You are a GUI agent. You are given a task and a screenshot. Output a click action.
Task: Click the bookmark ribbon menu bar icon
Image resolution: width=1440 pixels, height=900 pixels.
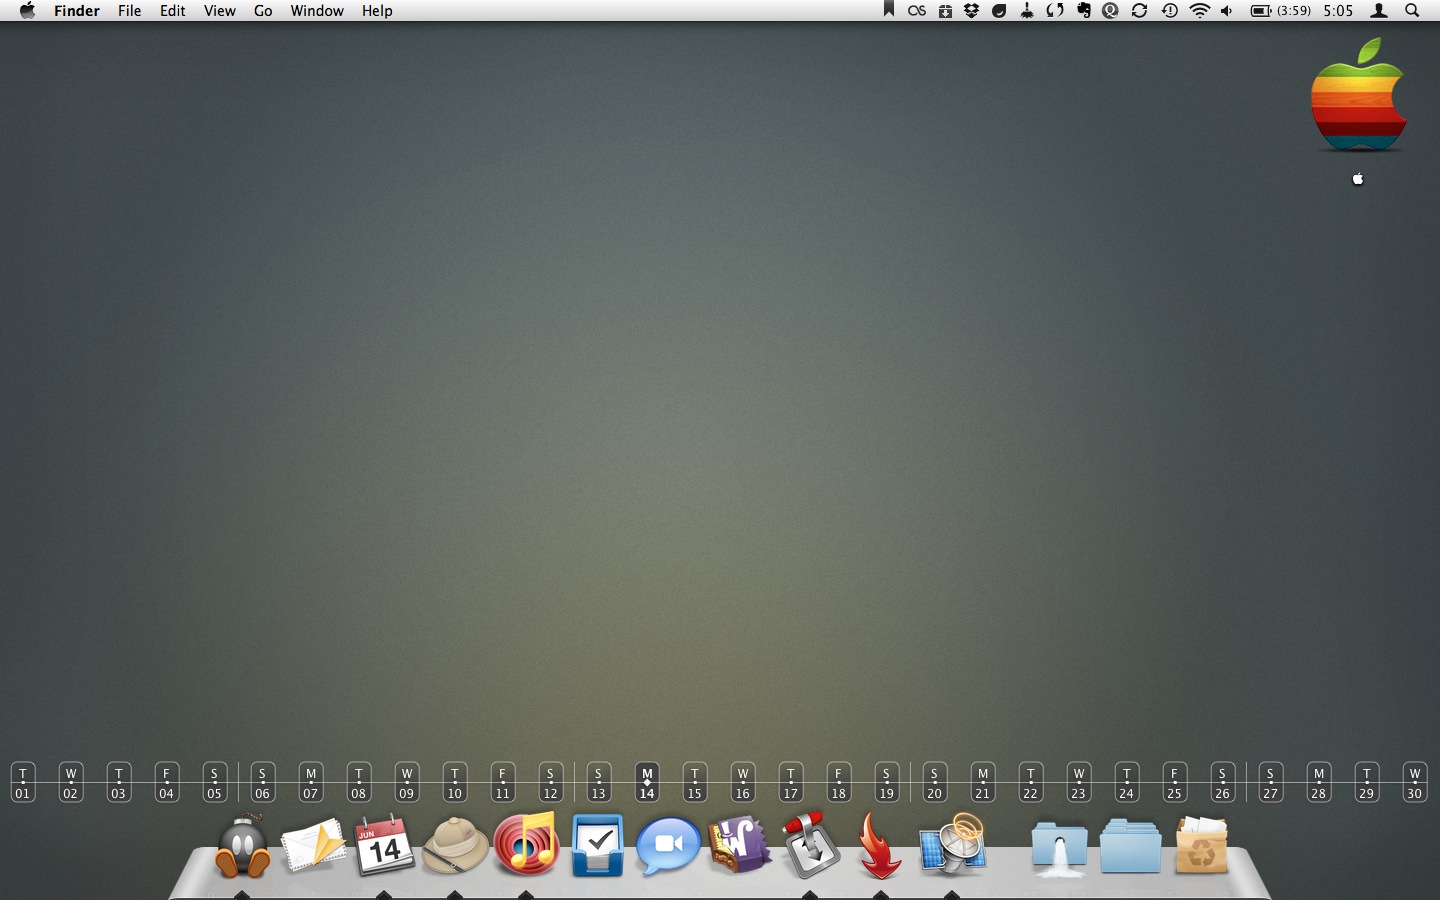click(x=888, y=10)
